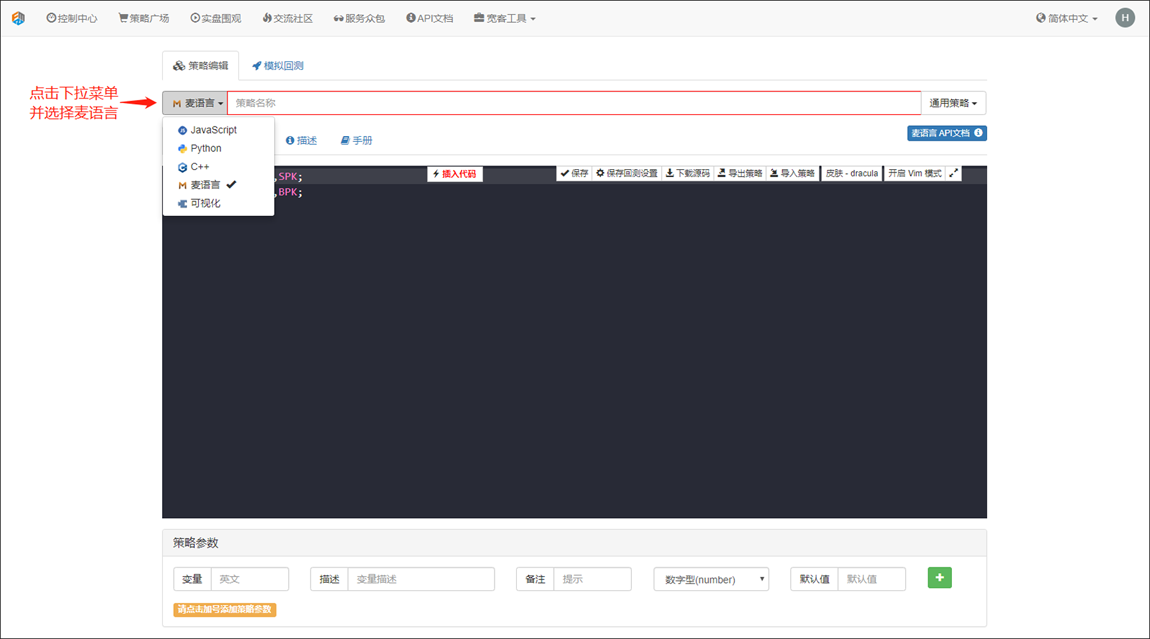Switch to the 模拟回测 tab

(277, 66)
